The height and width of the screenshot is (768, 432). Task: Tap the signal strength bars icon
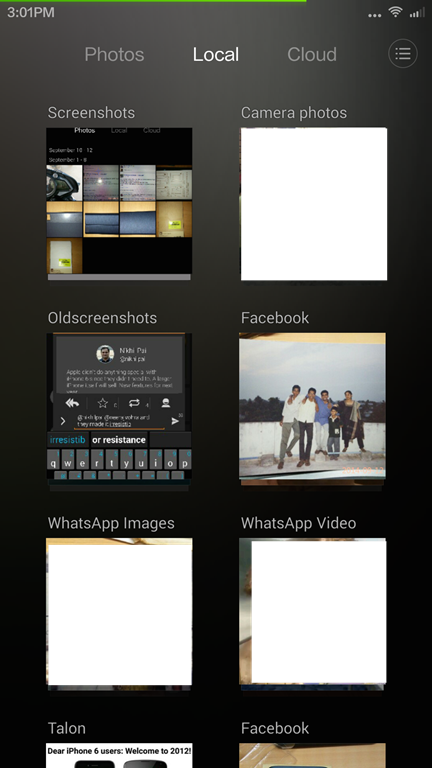pyautogui.click(x=417, y=13)
